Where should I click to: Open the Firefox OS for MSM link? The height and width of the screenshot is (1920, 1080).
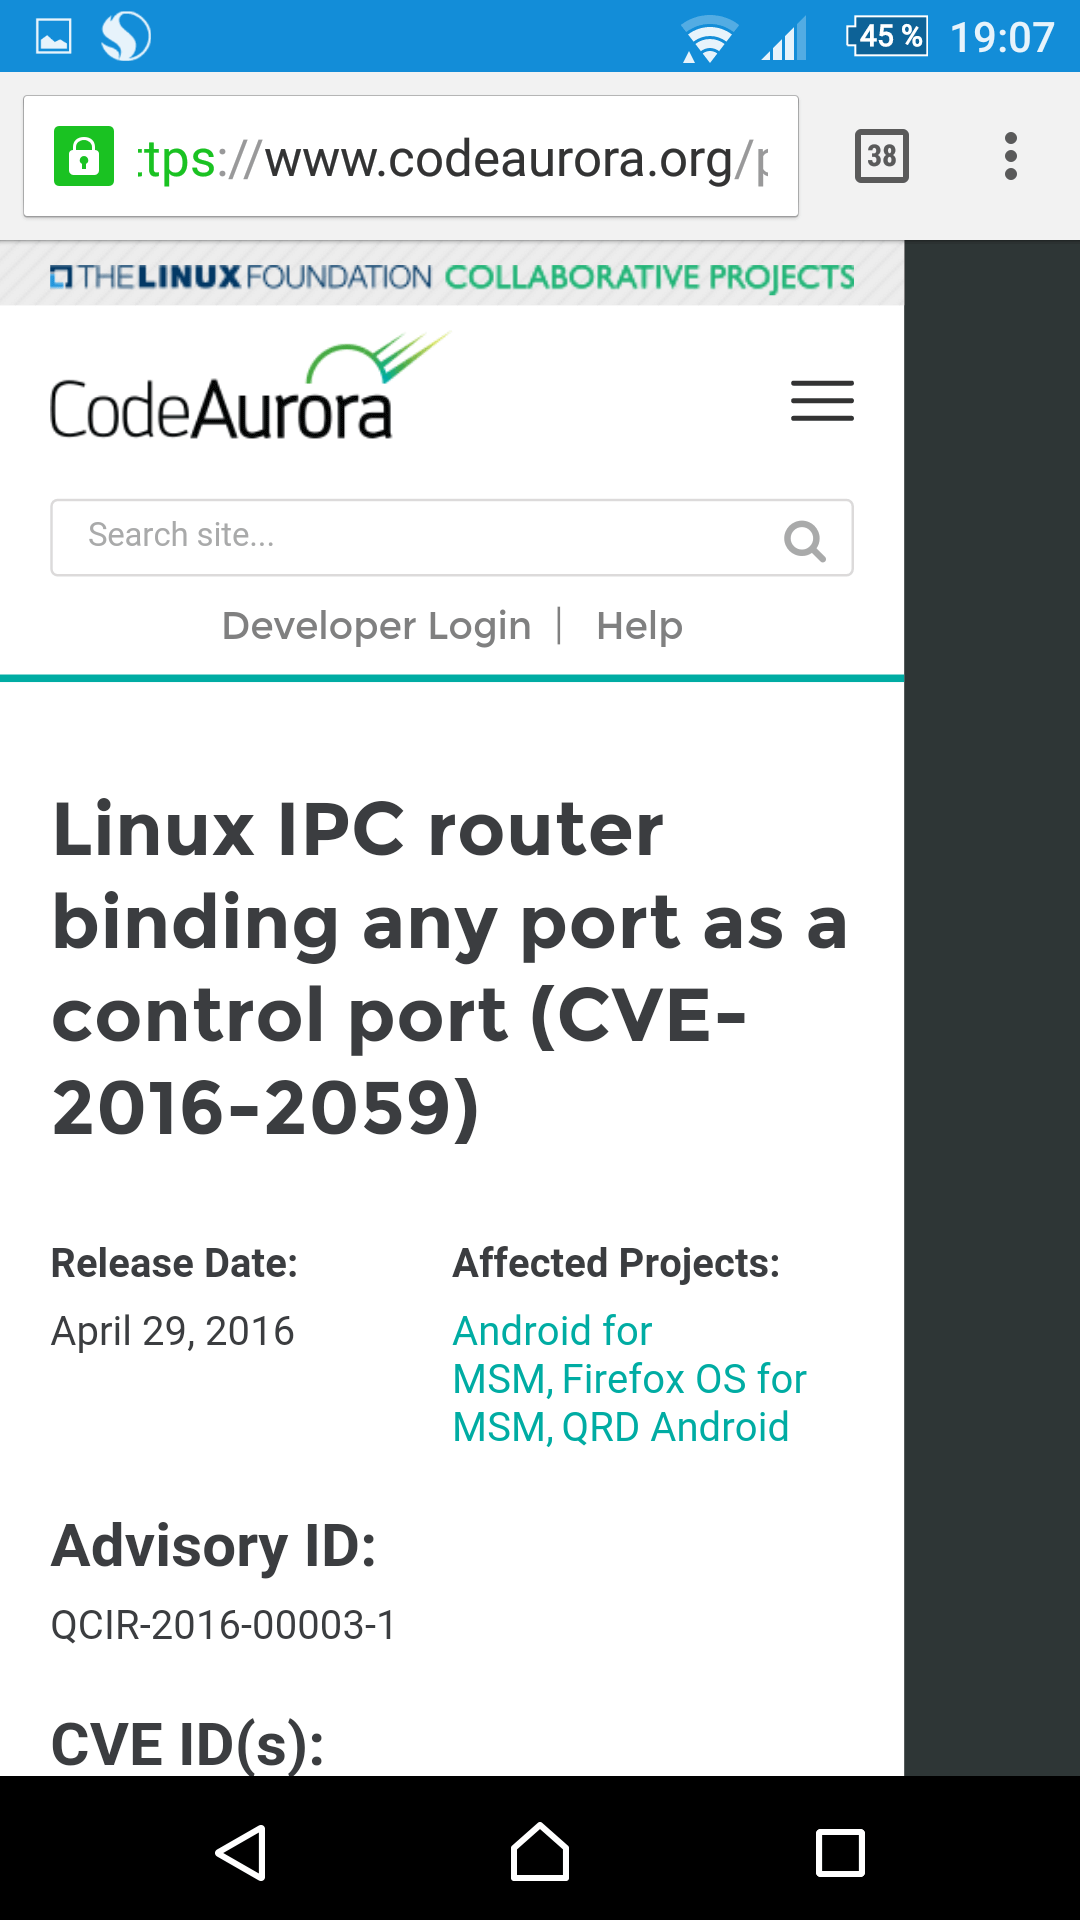pyautogui.click(x=684, y=1380)
